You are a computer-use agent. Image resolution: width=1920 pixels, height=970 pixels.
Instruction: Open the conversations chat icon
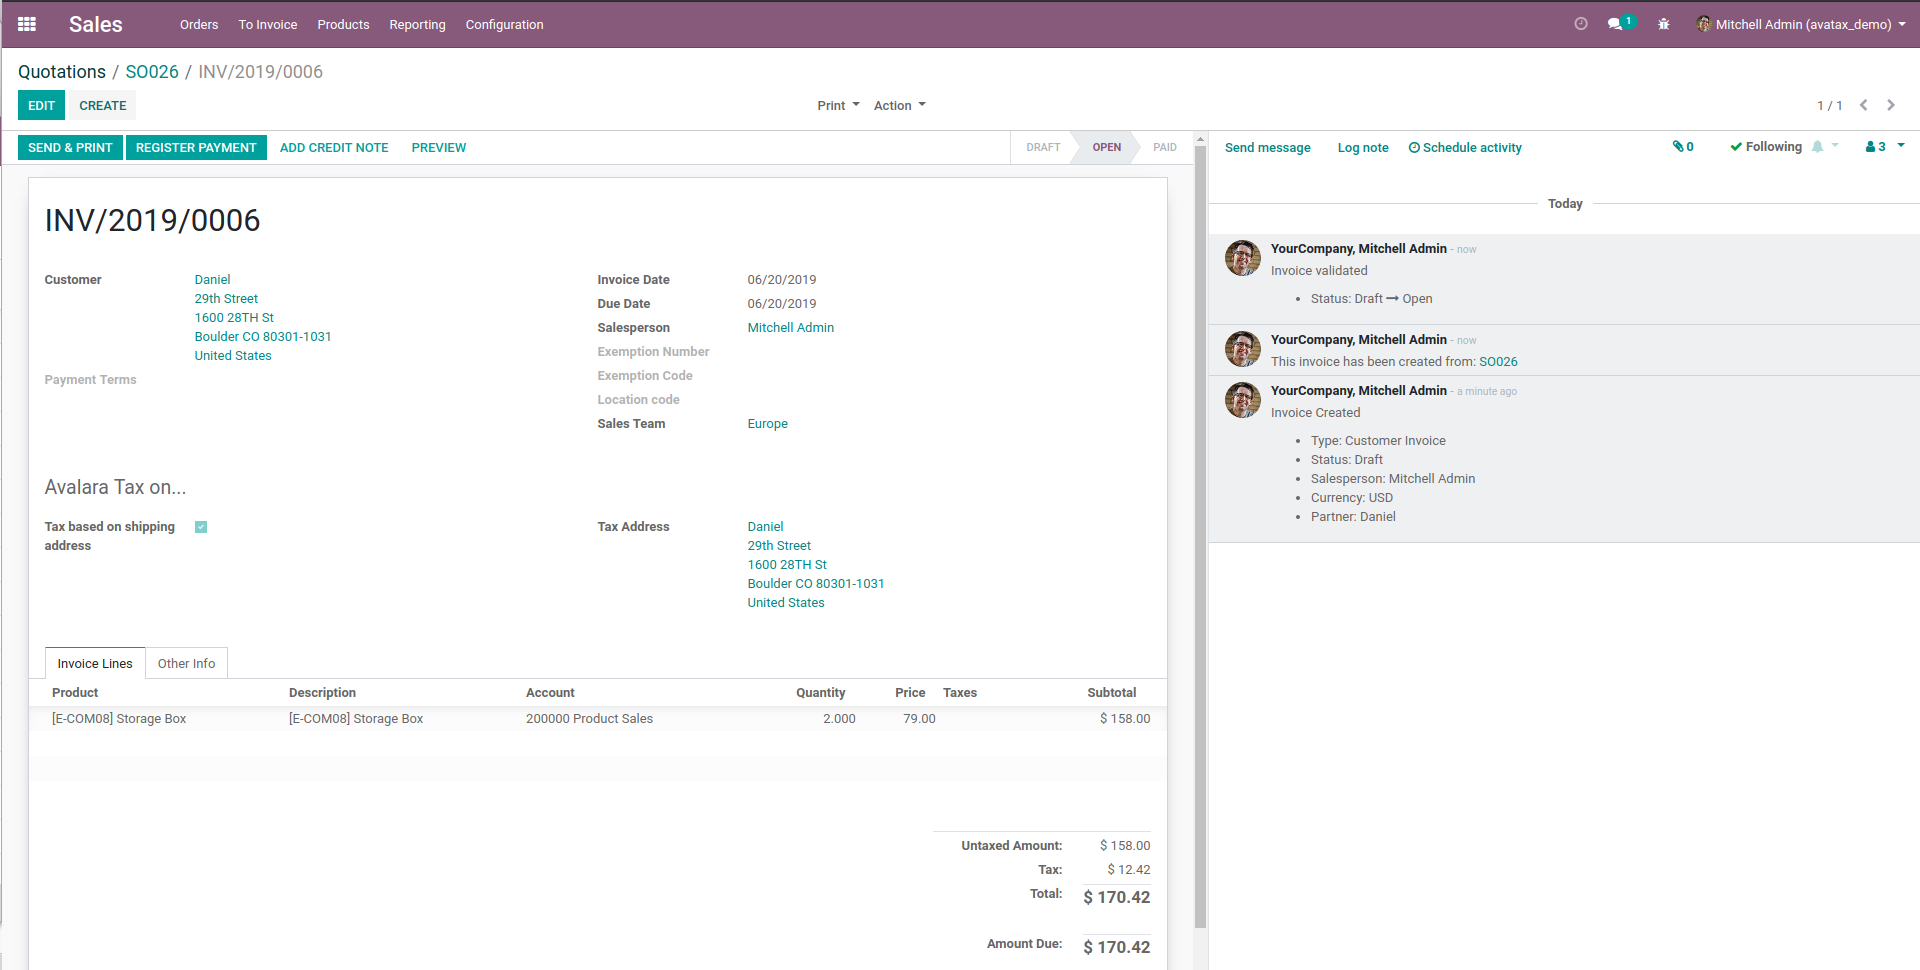click(1616, 24)
